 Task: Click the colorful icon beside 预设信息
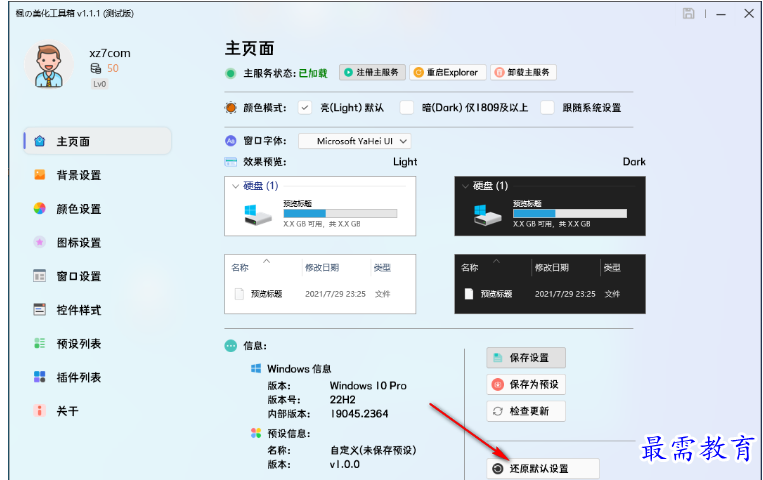[256, 433]
